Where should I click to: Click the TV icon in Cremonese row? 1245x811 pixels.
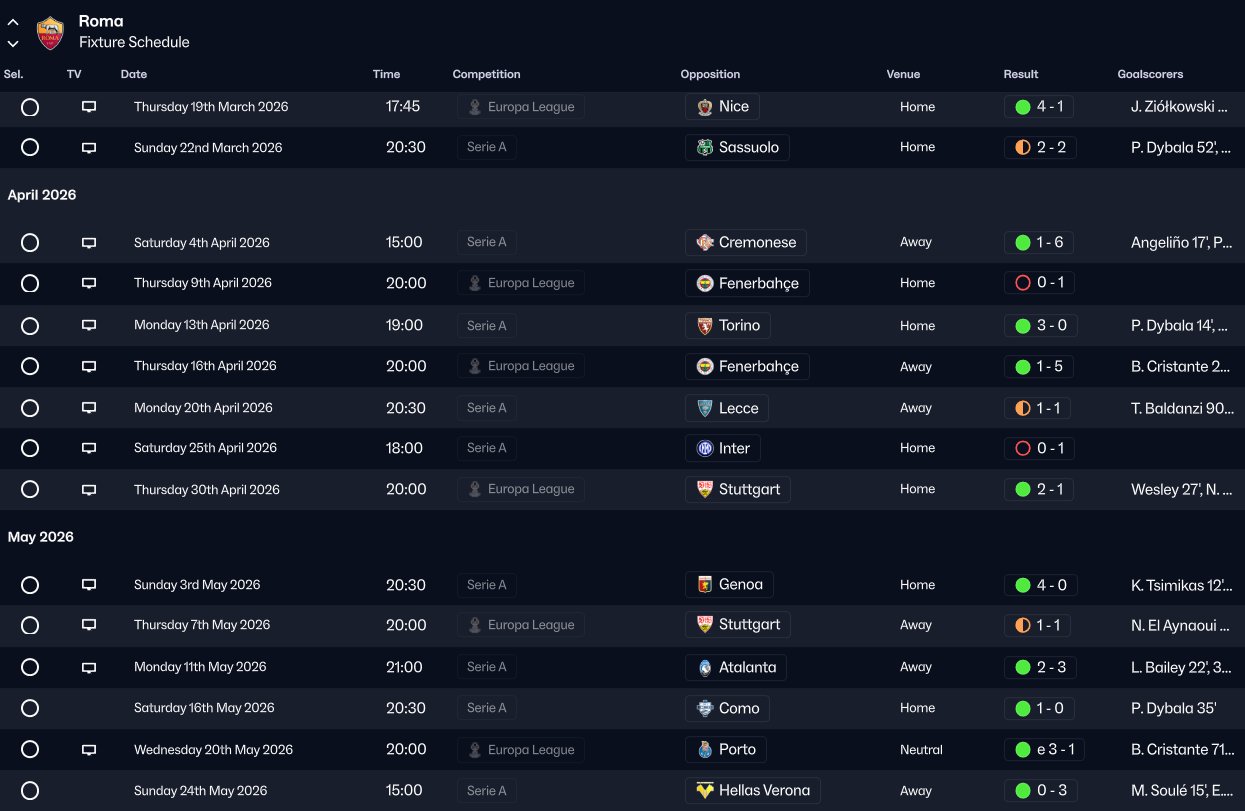(89, 243)
